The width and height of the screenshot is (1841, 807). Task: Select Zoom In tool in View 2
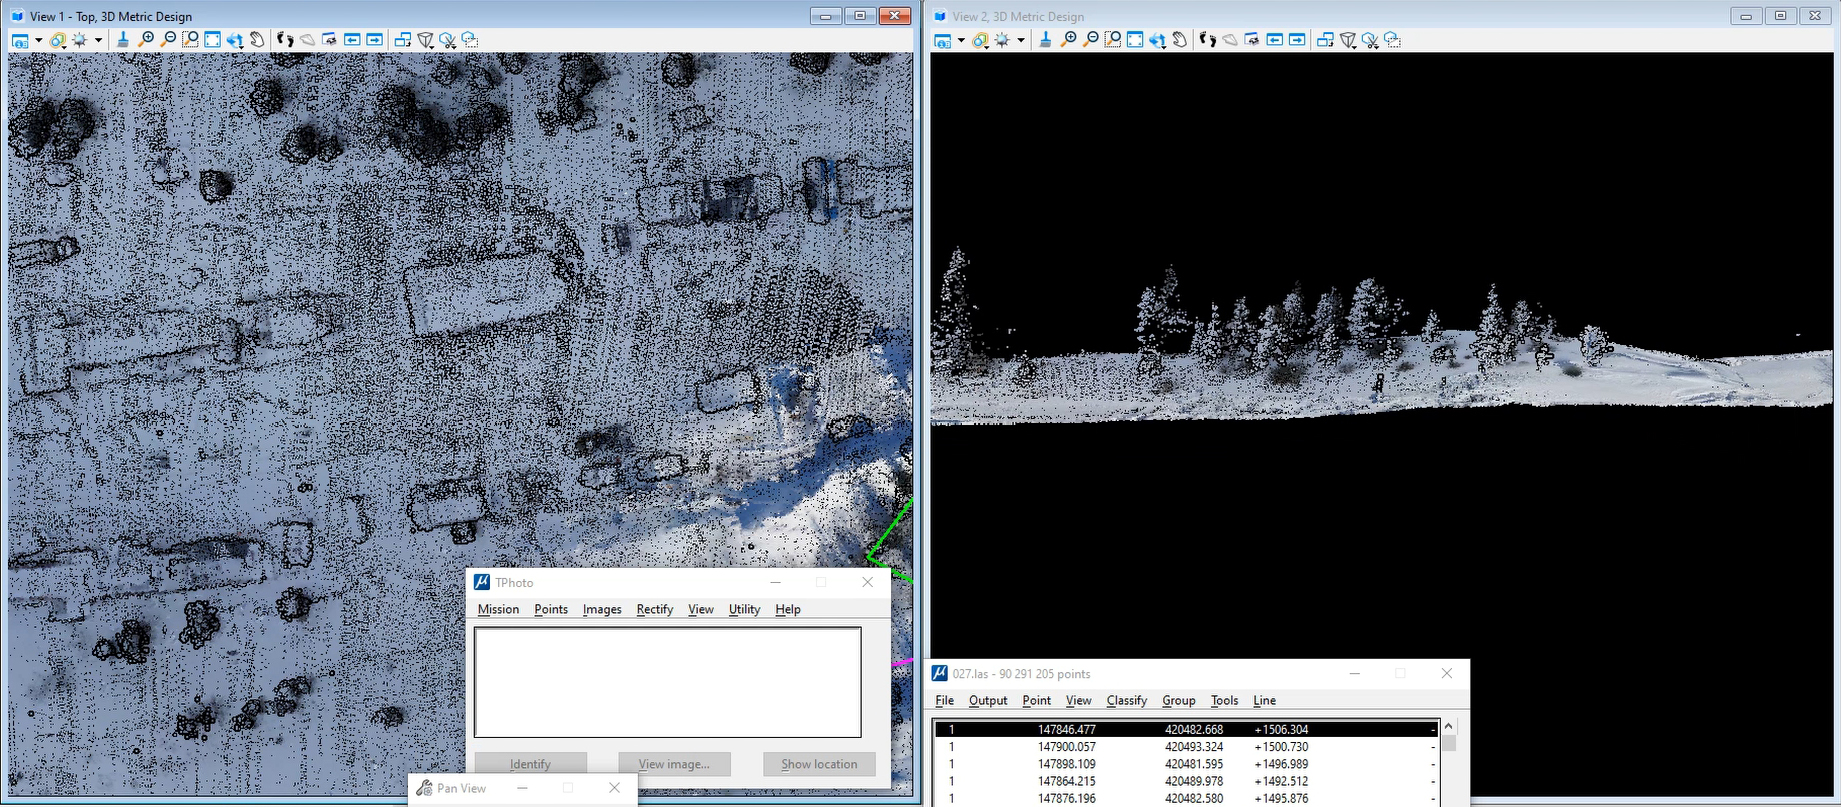tap(1069, 40)
